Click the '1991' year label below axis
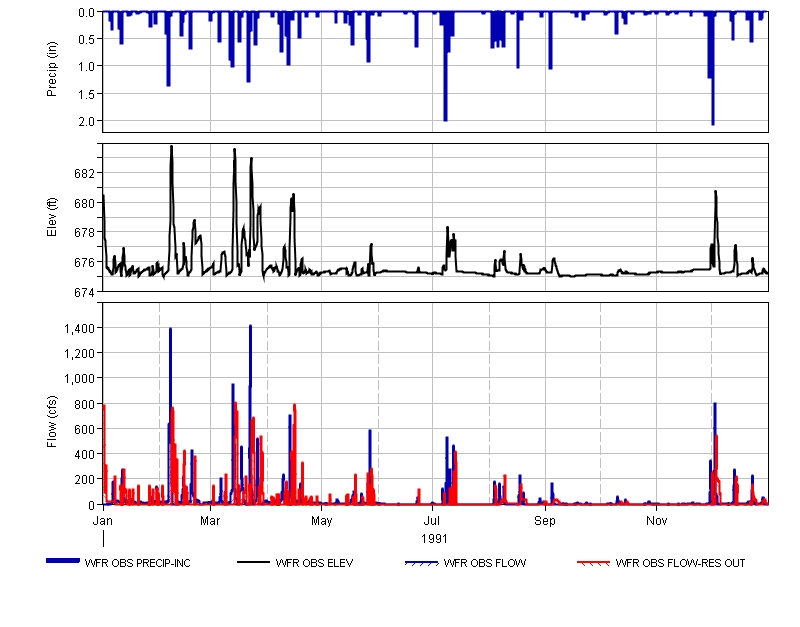 click(x=433, y=538)
